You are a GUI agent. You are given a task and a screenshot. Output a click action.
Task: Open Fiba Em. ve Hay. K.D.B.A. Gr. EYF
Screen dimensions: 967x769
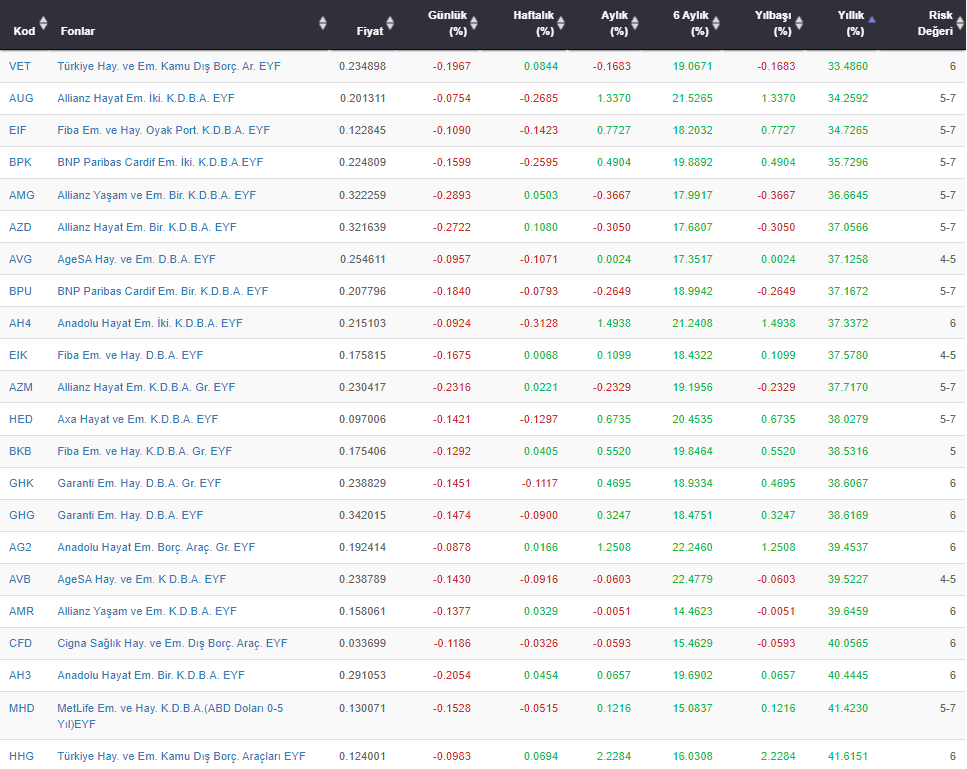pyautogui.click(x=145, y=452)
